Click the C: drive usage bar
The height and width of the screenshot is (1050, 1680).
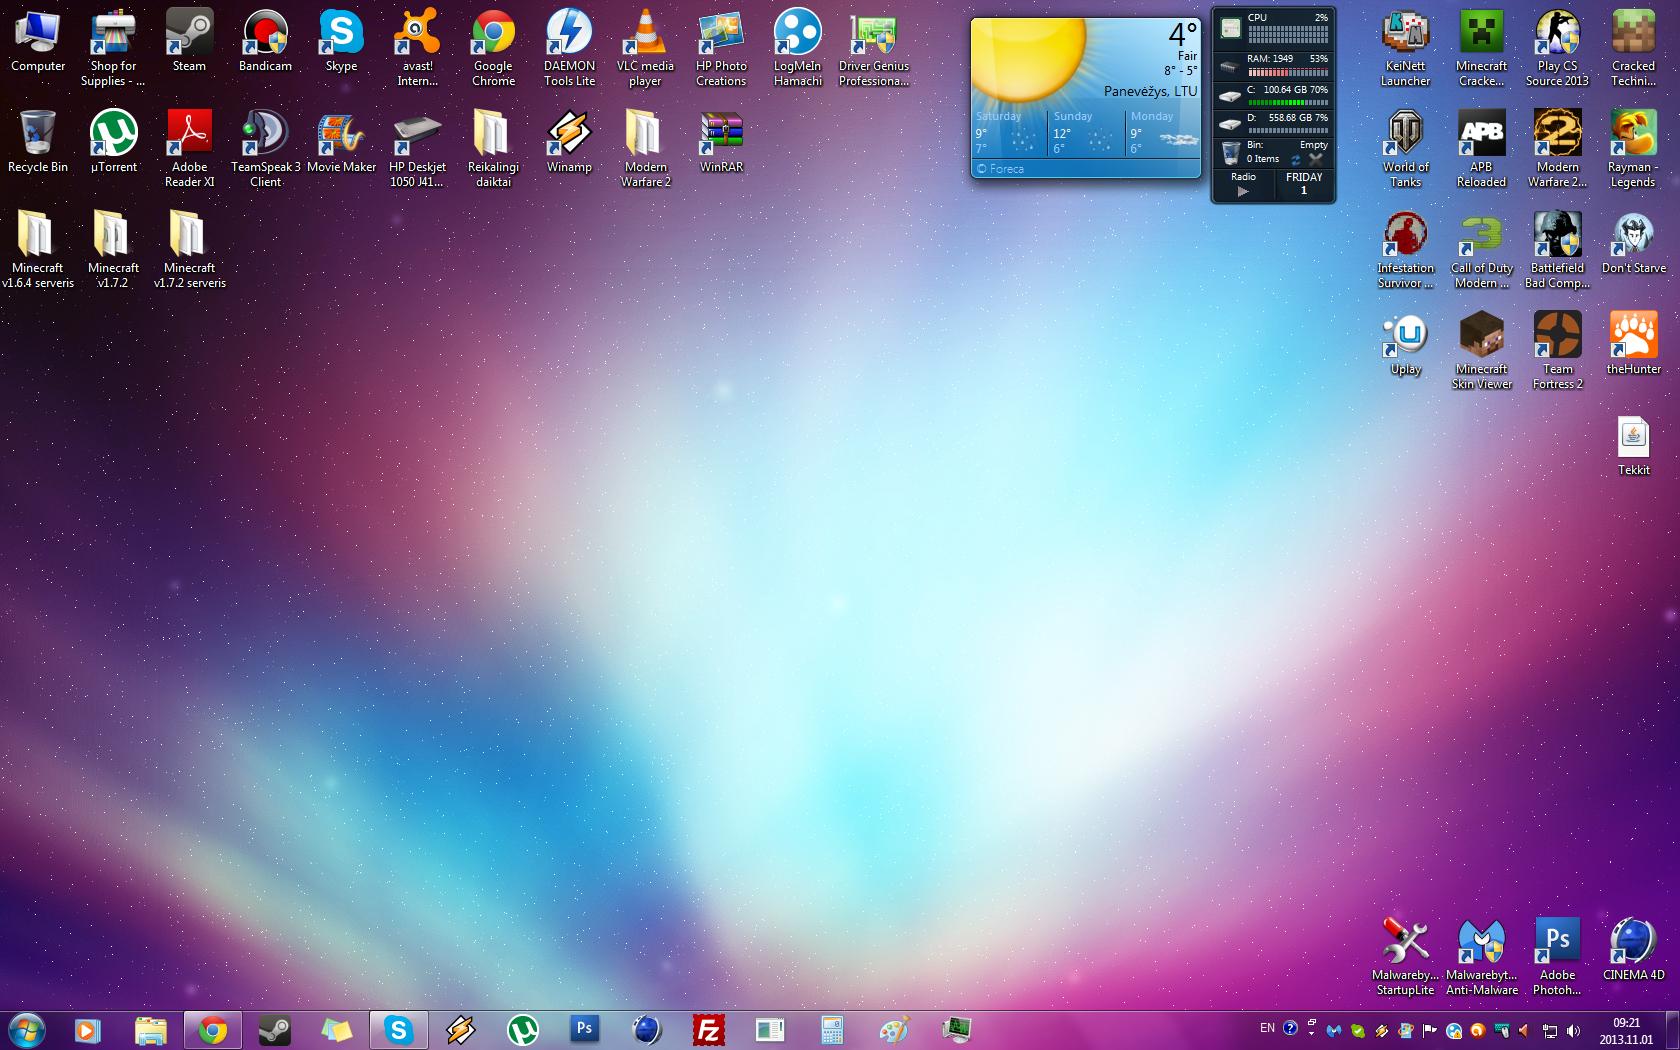pos(1288,102)
